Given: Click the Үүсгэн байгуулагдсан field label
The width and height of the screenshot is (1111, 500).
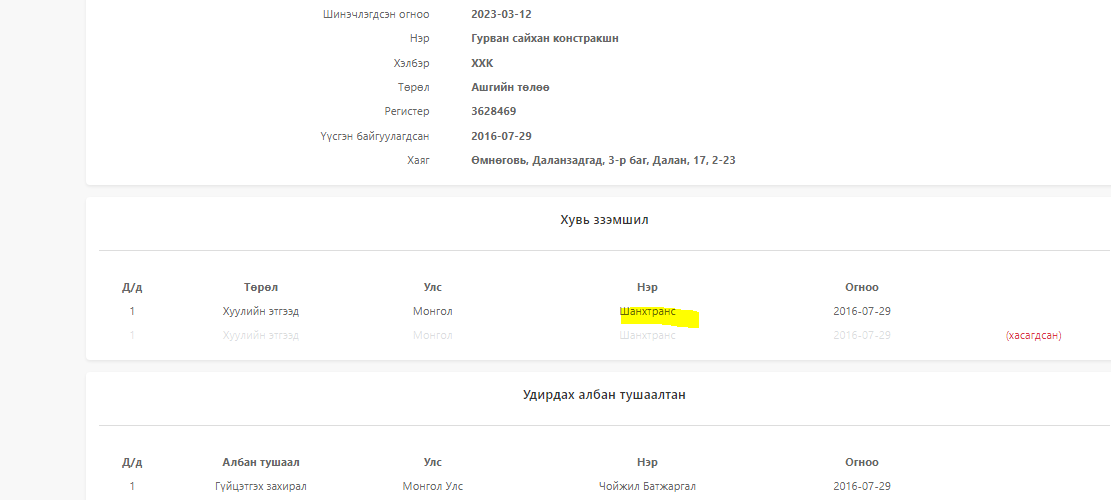Looking at the screenshot, I should (369, 136).
